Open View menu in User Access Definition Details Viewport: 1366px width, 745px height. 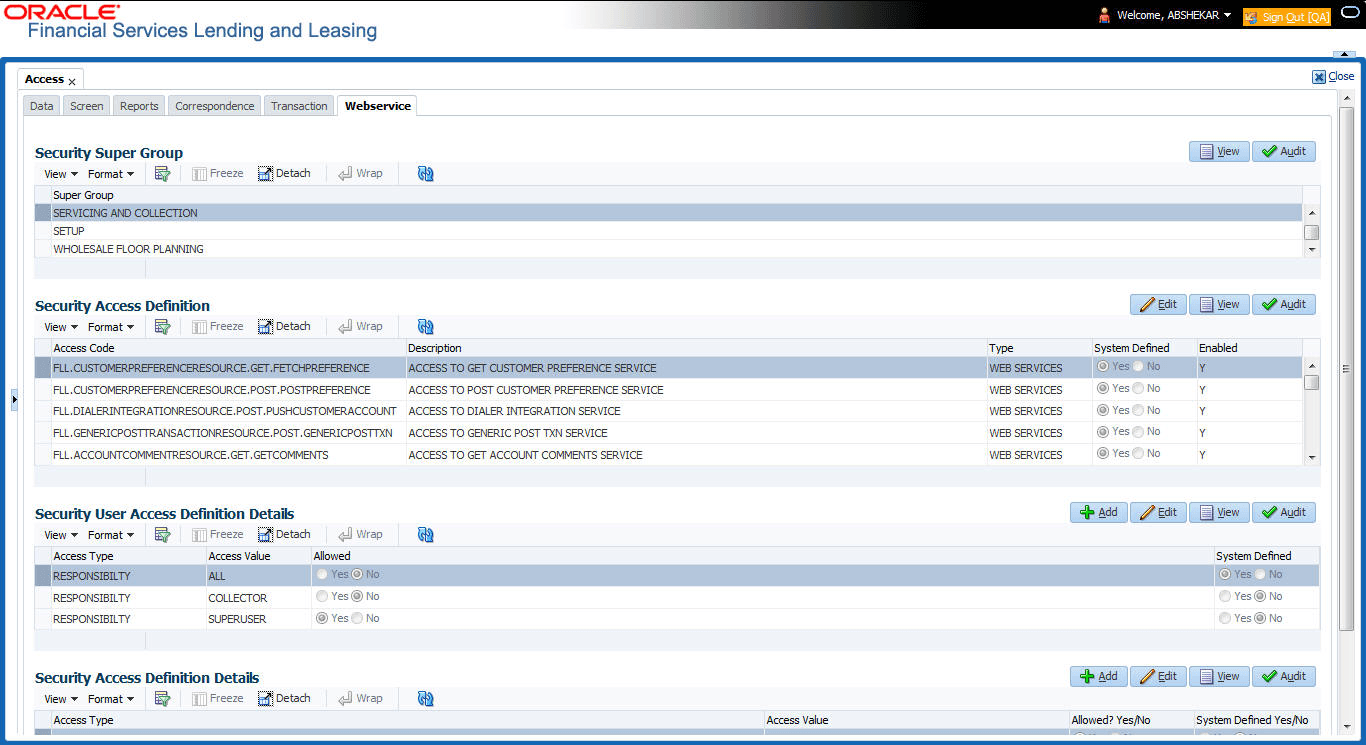point(61,535)
